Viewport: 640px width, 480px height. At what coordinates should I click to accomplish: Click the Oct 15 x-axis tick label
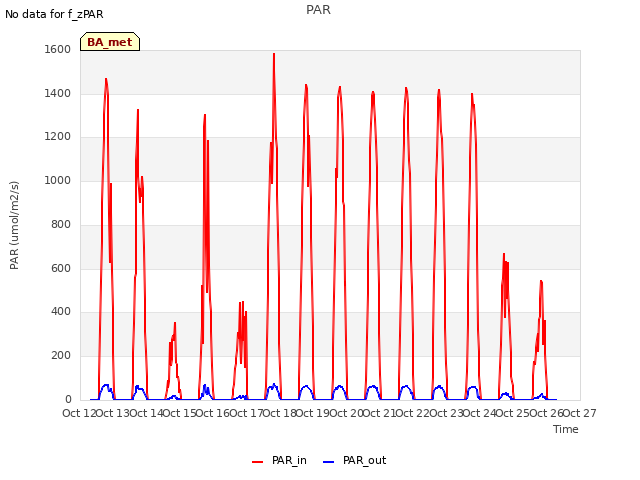tap(179, 413)
